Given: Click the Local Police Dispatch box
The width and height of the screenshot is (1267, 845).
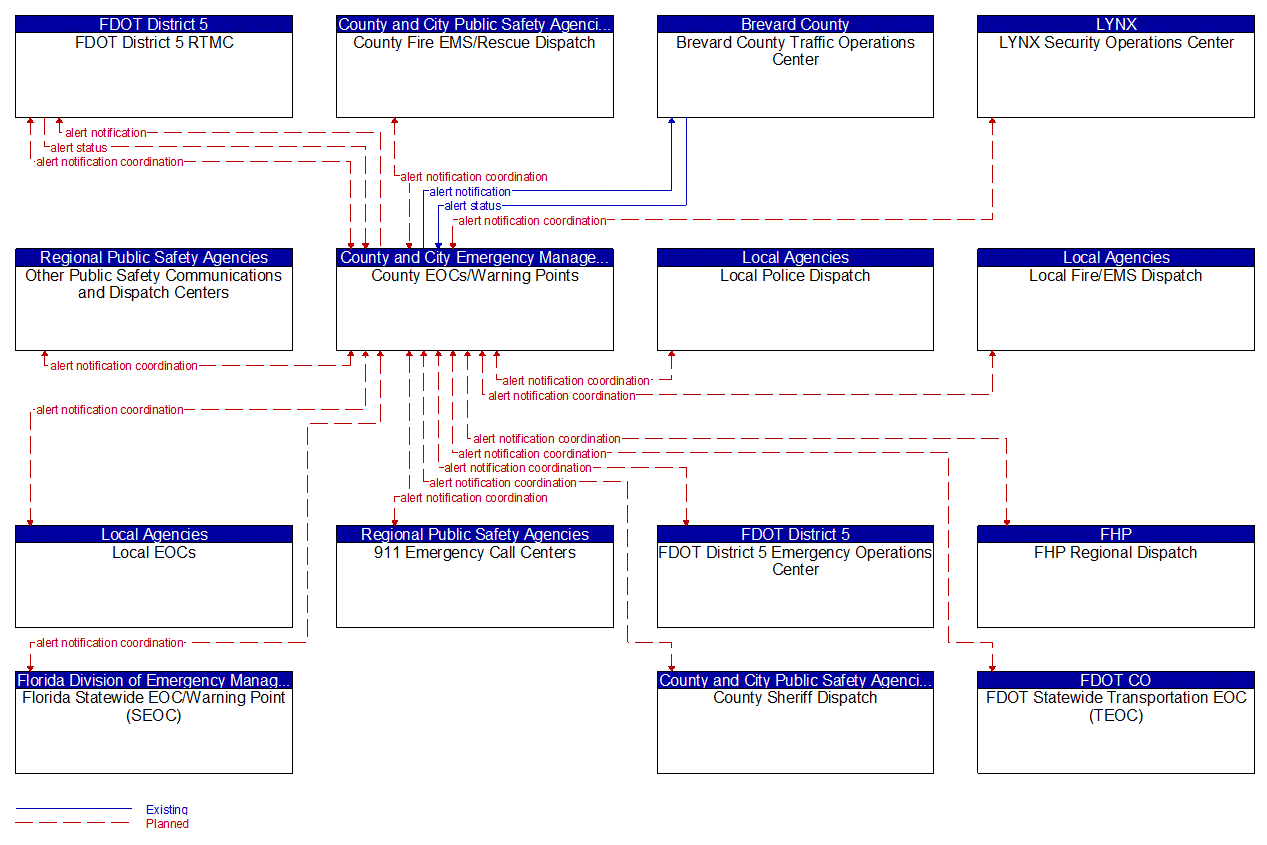Looking at the screenshot, I should [x=795, y=300].
